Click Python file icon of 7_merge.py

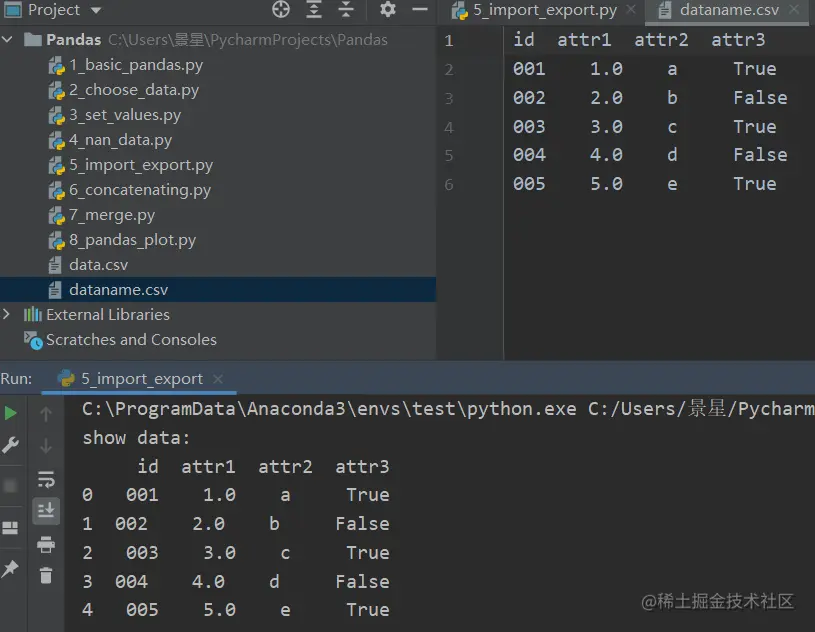56,215
